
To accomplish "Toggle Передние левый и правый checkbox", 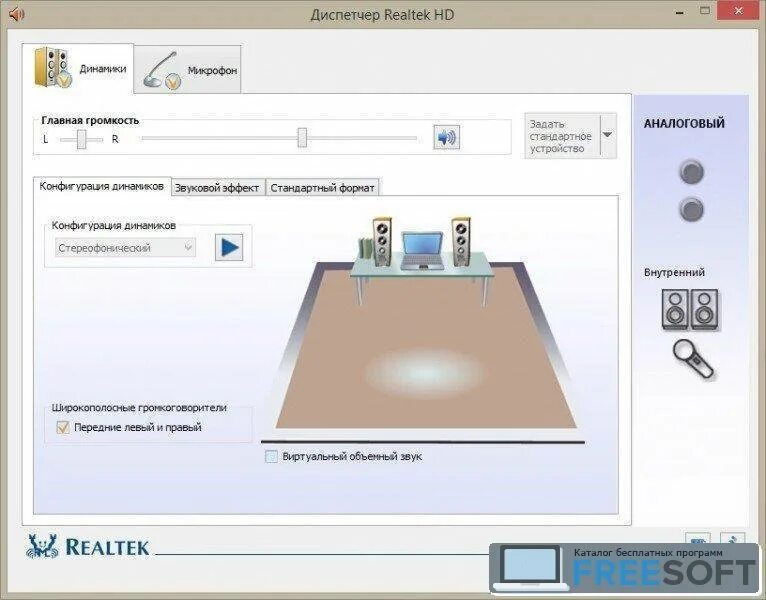I will click(63, 428).
